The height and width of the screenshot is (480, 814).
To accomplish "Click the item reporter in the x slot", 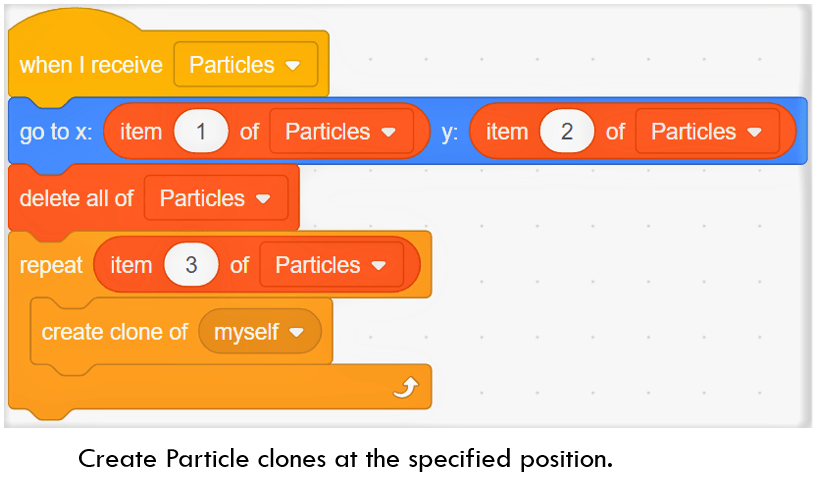I will 140,132.
